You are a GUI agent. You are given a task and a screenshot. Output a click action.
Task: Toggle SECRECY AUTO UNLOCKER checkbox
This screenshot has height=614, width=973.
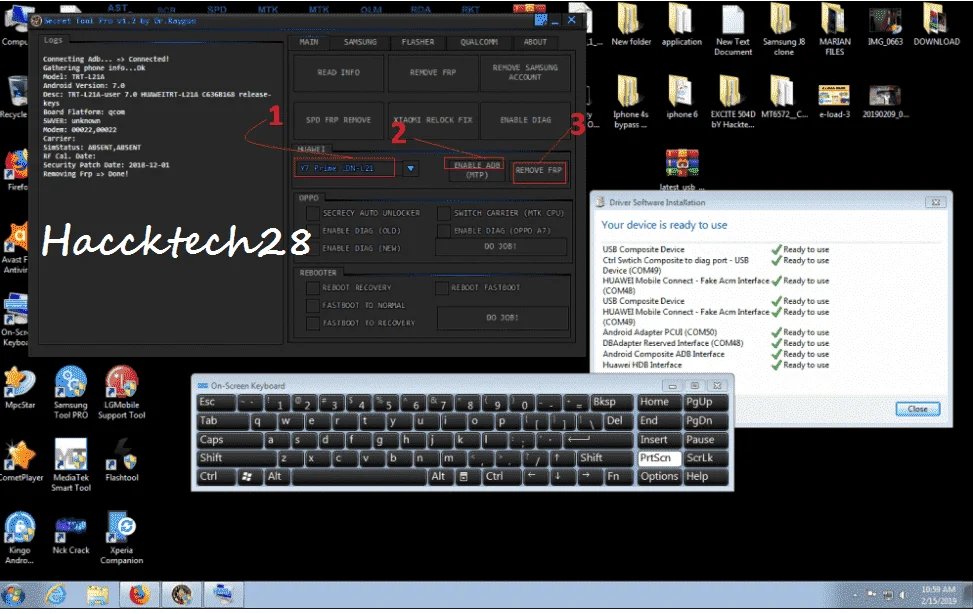pyautogui.click(x=313, y=213)
